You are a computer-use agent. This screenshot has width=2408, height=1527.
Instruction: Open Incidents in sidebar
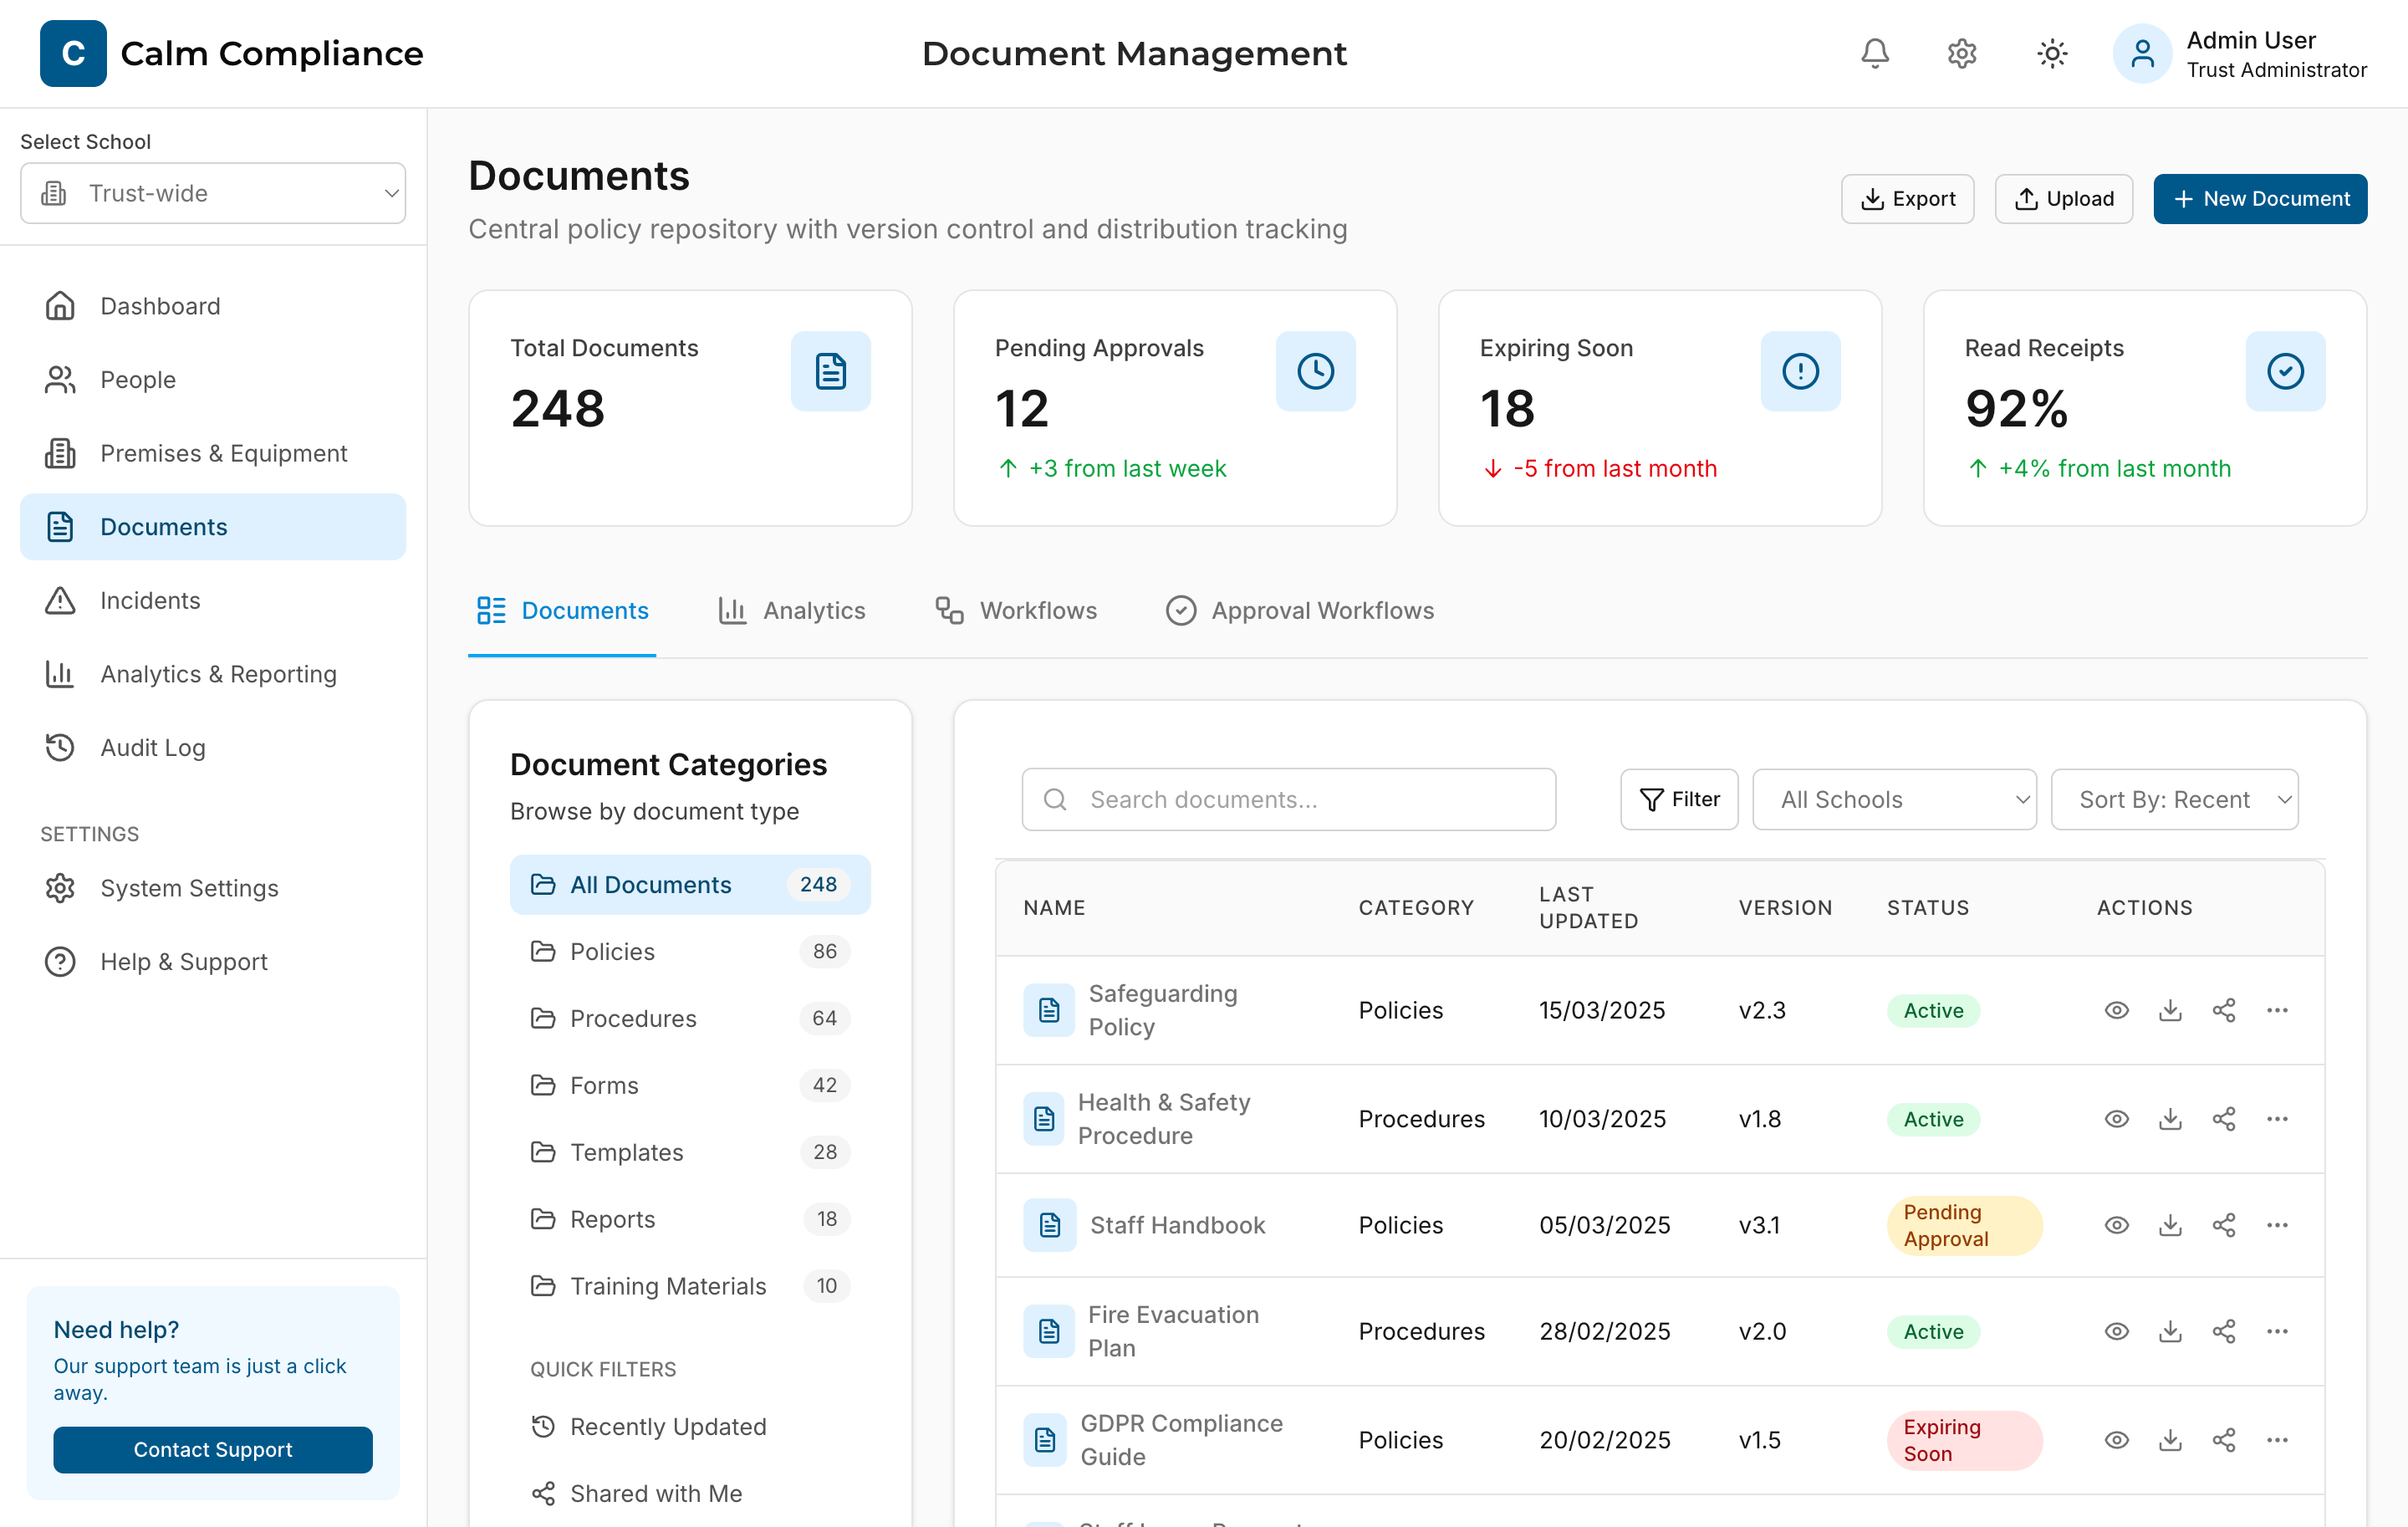[x=213, y=600]
